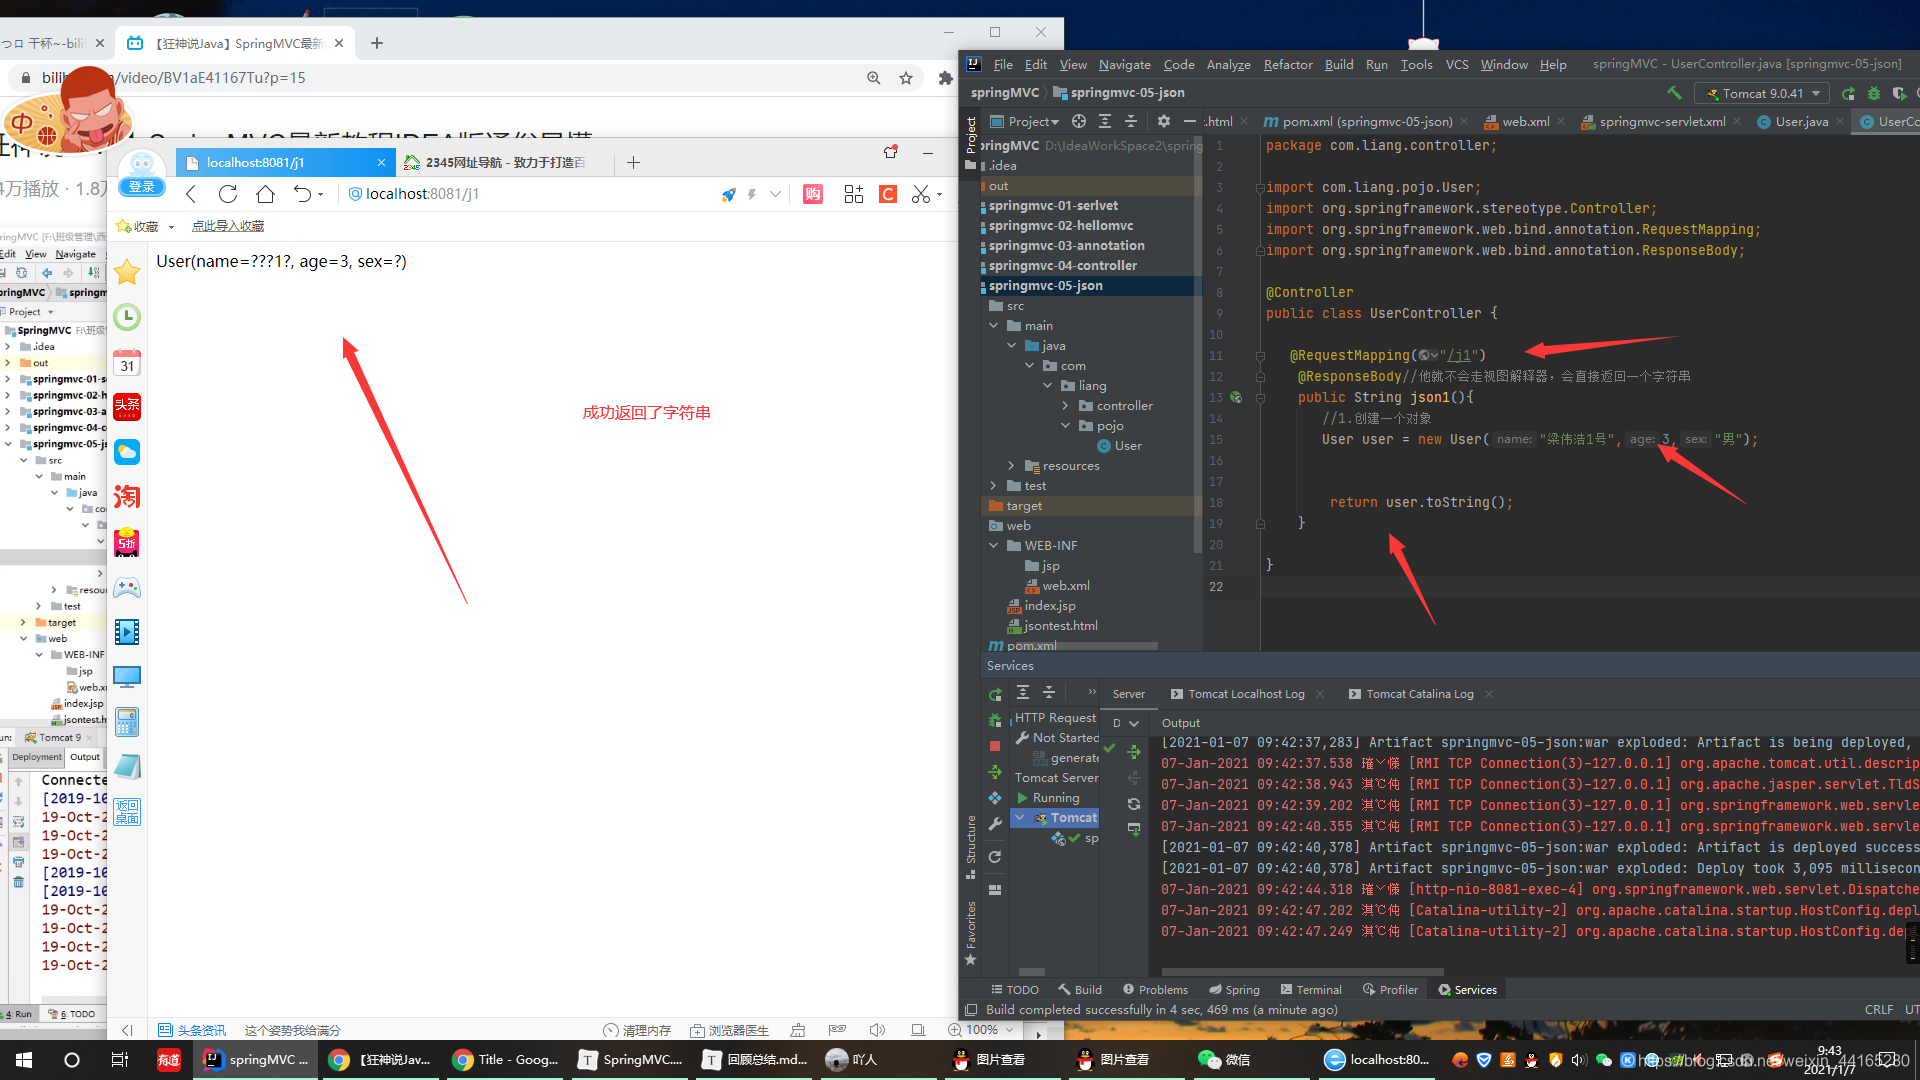Click the browser back arrow icon
This screenshot has height=1080, width=1920.
(191, 194)
